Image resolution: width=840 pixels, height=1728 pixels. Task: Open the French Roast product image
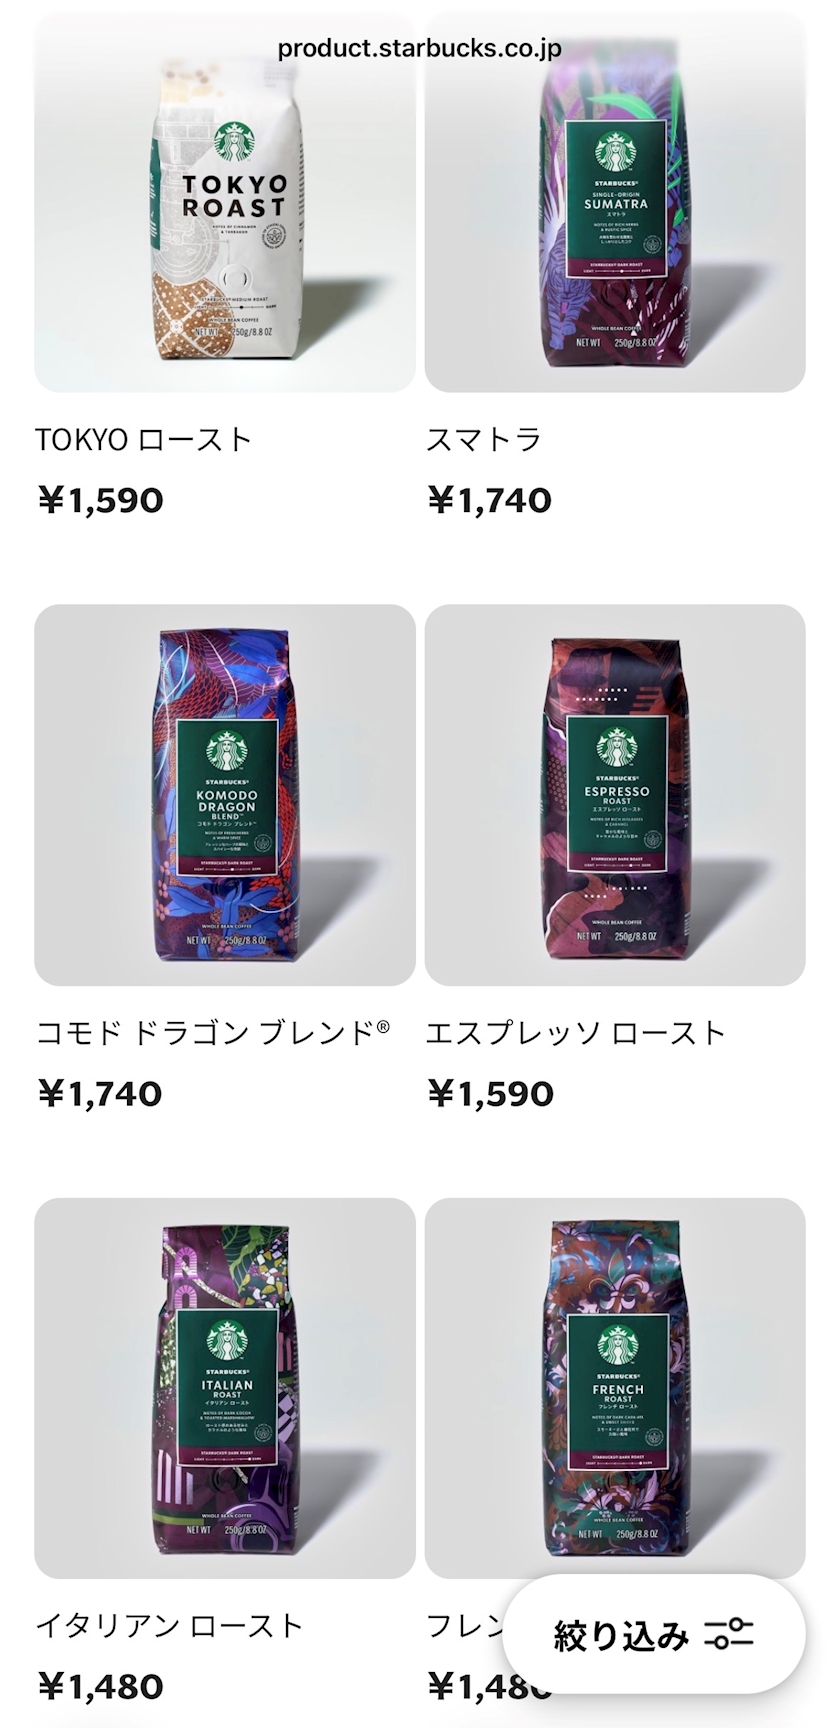coord(615,1388)
